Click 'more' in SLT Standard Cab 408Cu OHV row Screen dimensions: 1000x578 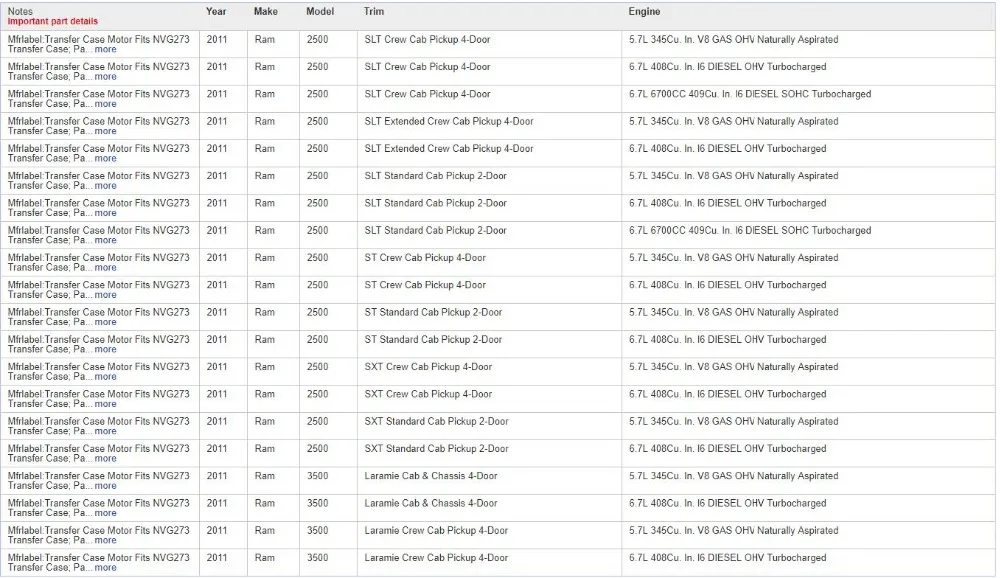point(105,213)
